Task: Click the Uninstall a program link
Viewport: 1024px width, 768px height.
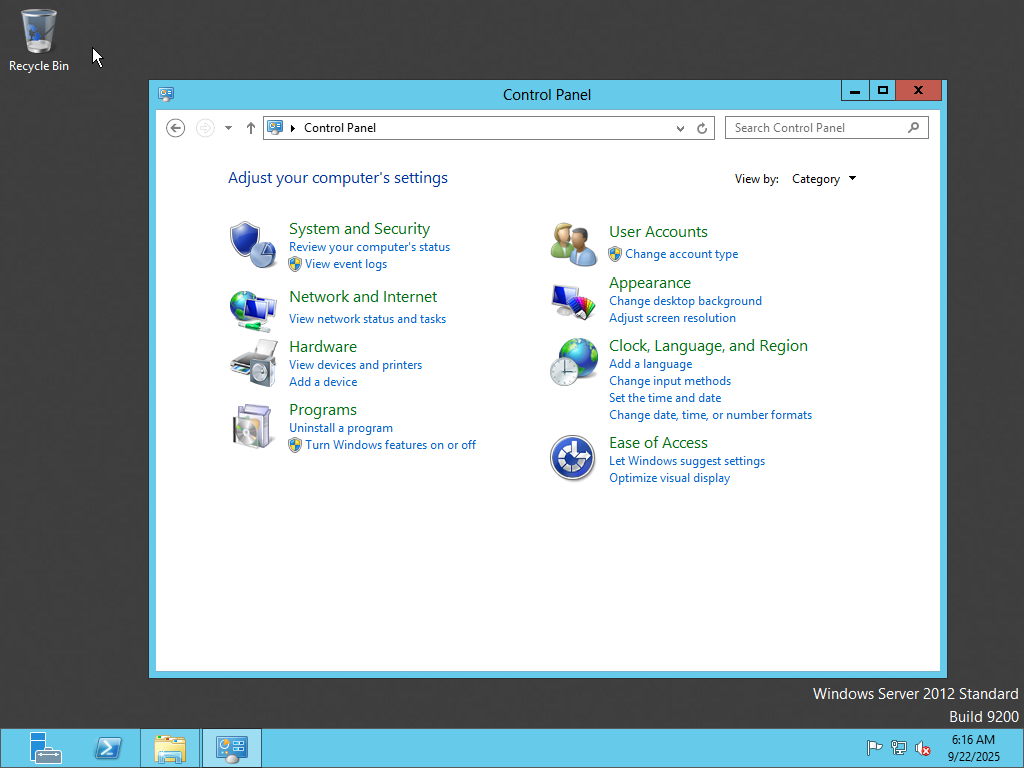Action: tap(340, 428)
